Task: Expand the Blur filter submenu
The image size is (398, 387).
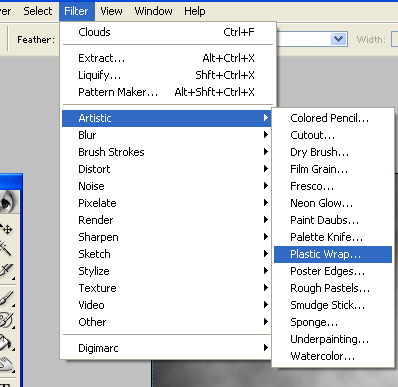Action: coord(167,135)
